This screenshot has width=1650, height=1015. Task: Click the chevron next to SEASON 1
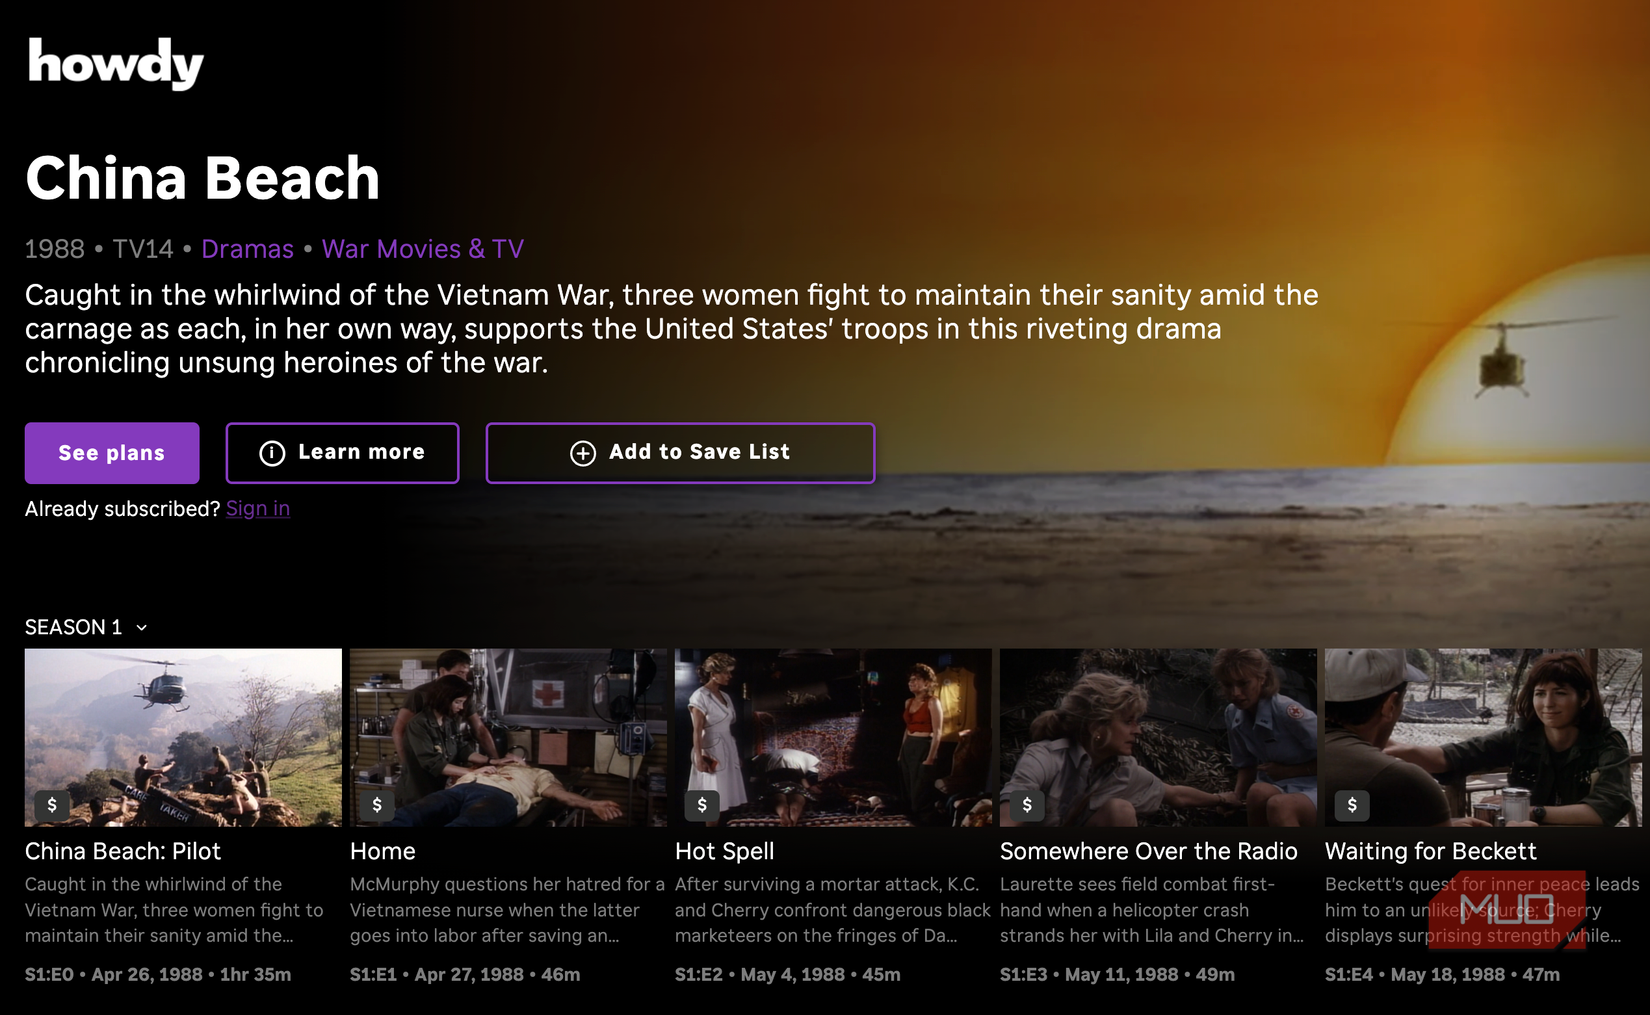coord(142,628)
